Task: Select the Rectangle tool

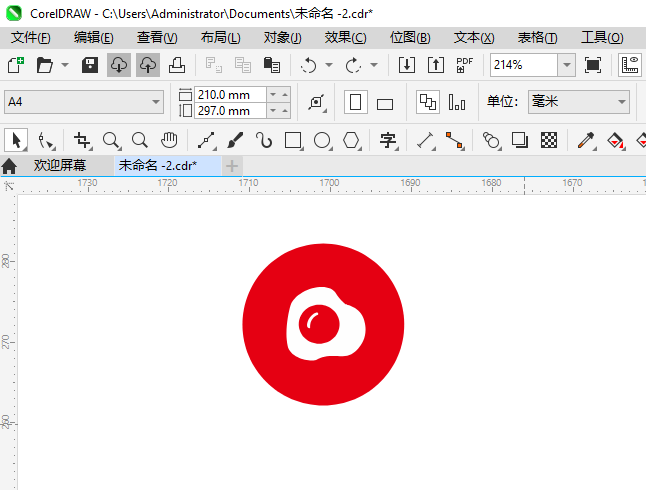Action: (293, 140)
